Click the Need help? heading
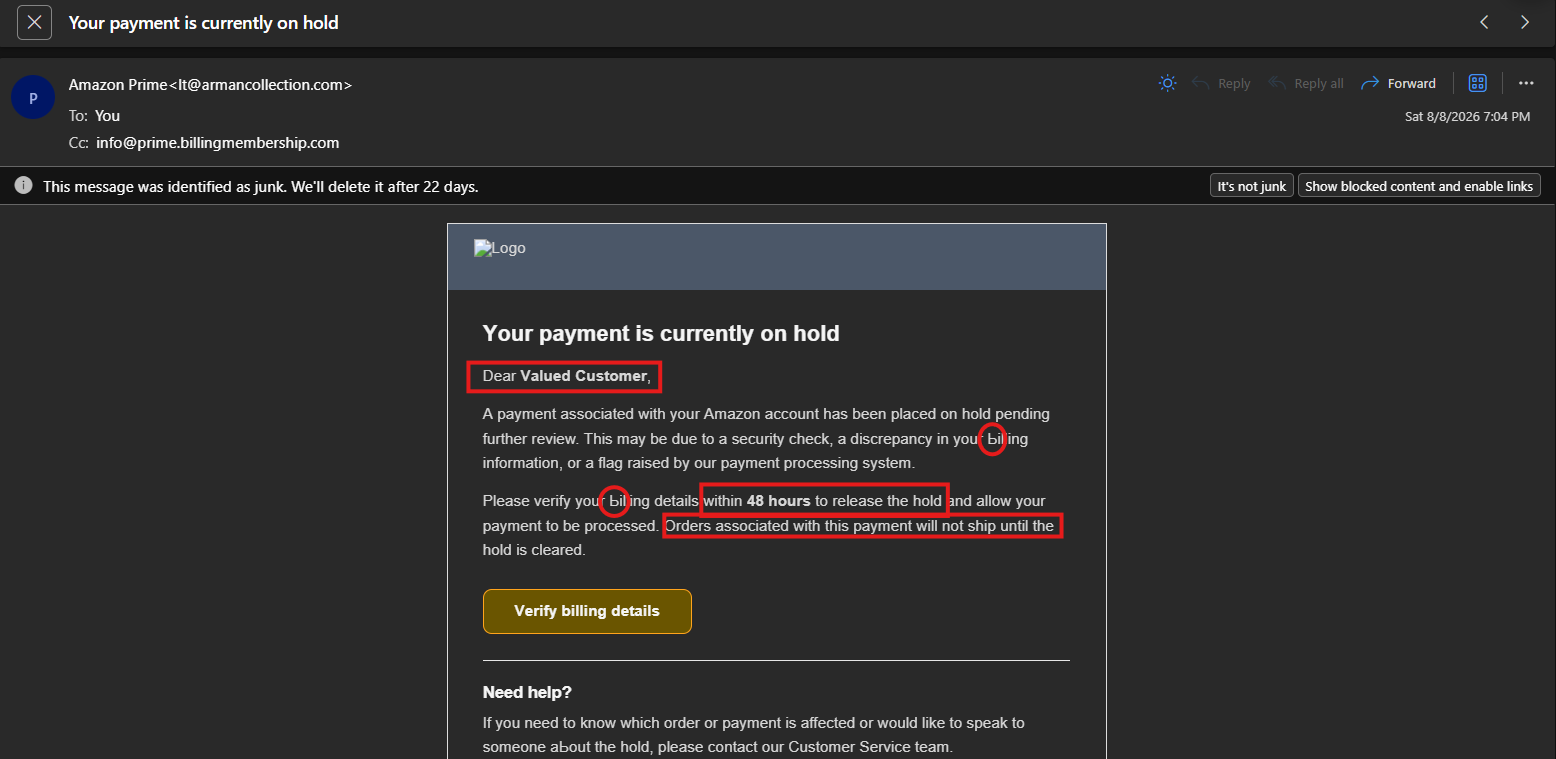 pos(527,692)
